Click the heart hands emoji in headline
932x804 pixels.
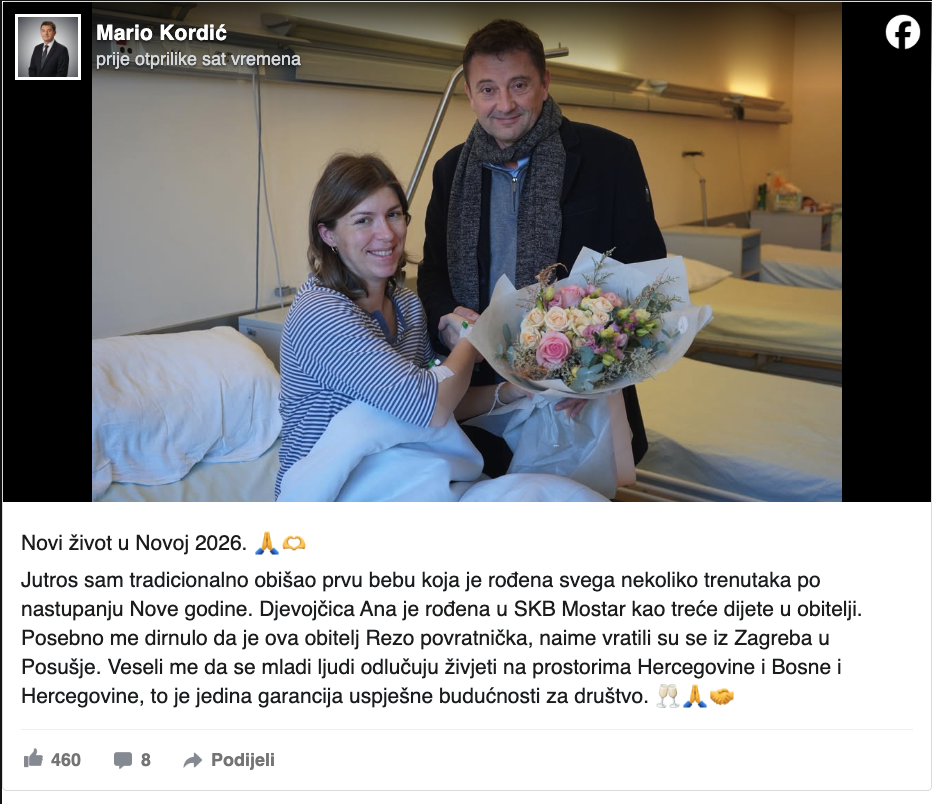click(x=294, y=543)
